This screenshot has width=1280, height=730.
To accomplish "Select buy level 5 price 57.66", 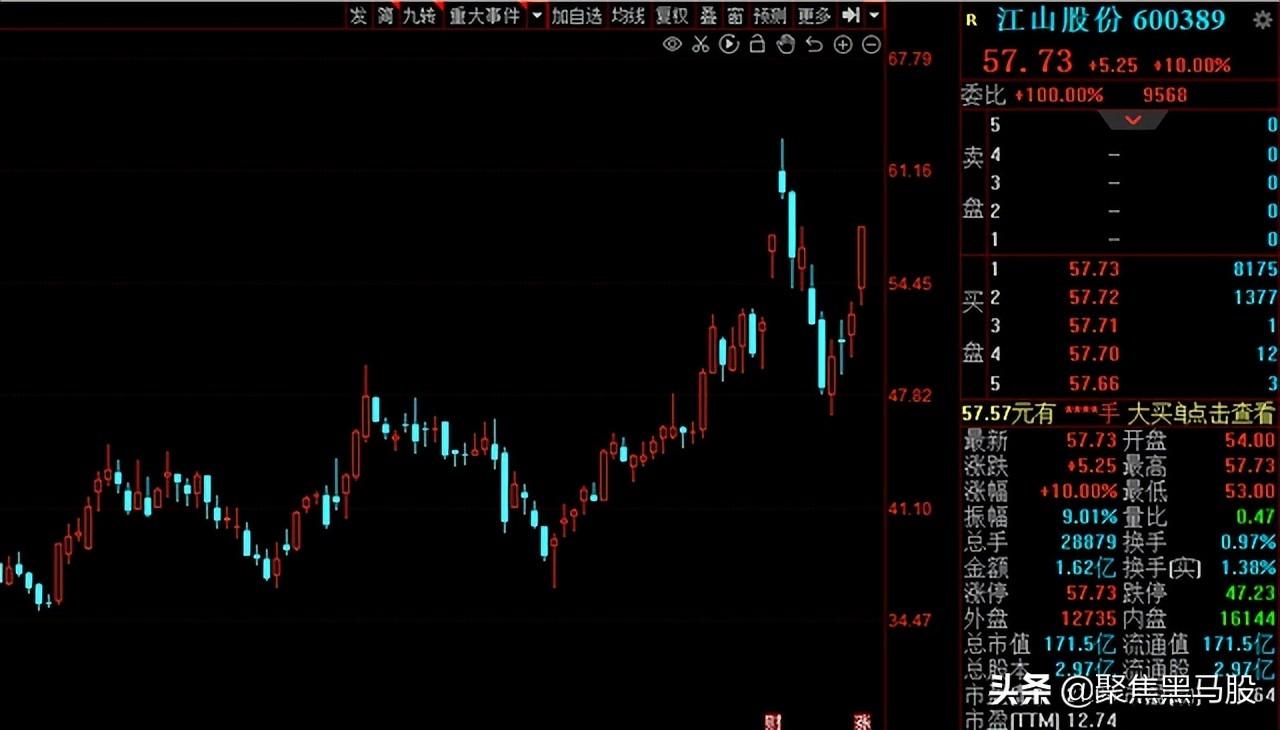I will click(x=1094, y=383).
